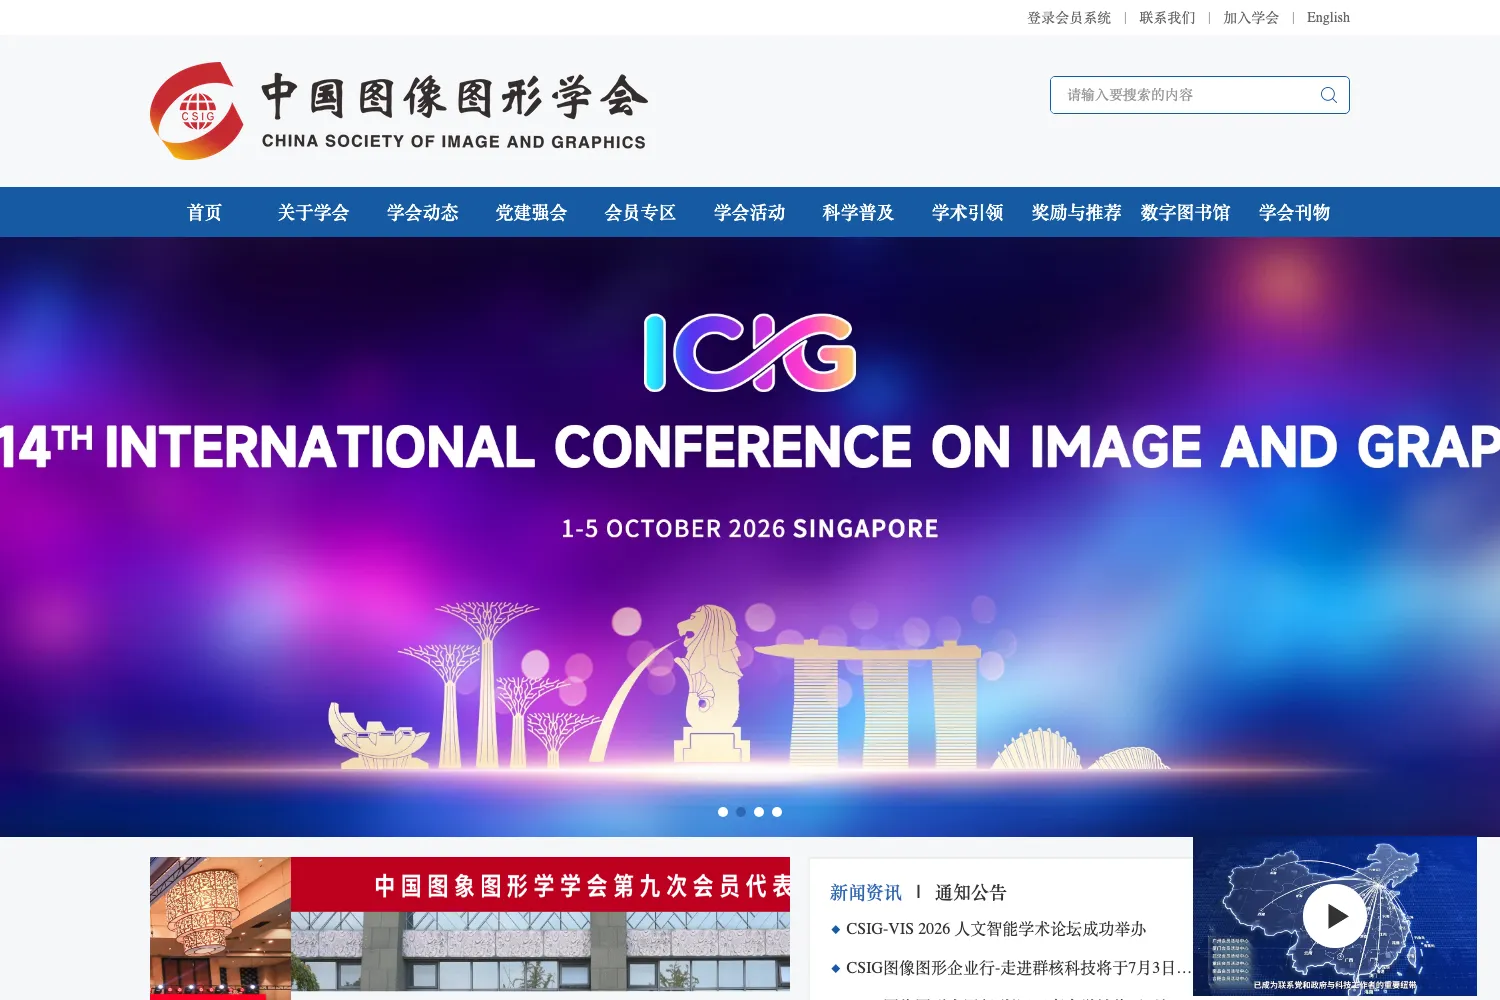The height and width of the screenshot is (1000, 1500).
Task: Play the China map video
Action: pyautogui.click(x=1334, y=916)
